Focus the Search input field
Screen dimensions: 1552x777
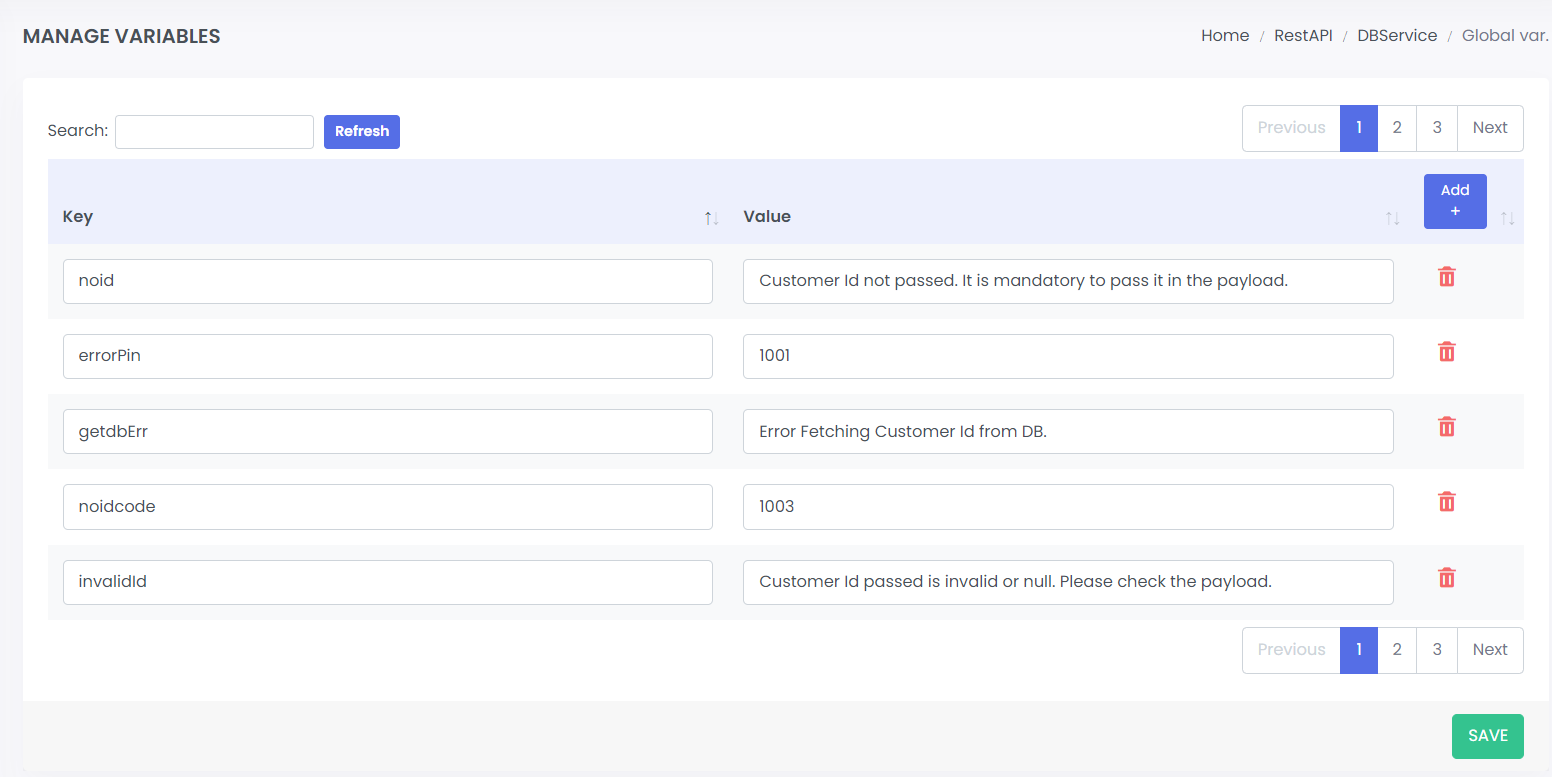coord(214,132)
